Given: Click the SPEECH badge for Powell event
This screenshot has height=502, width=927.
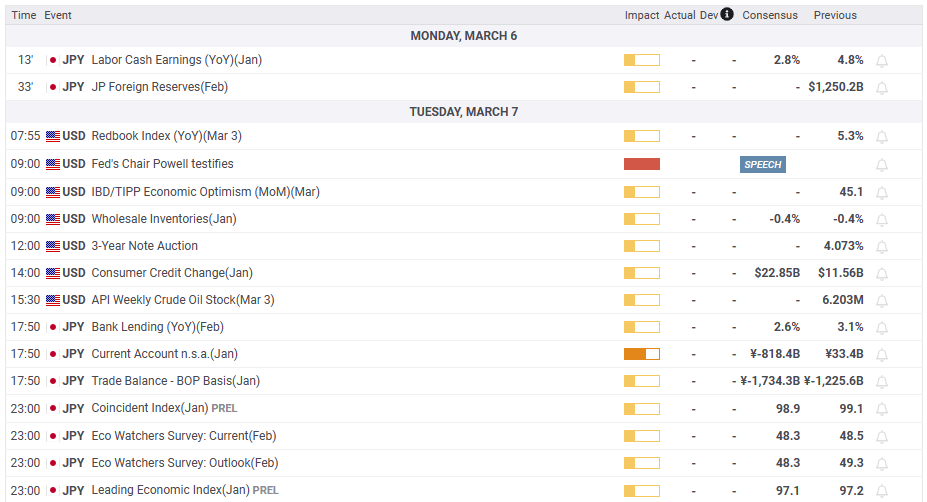Looking at the screenshot, I should pos(762,164).
